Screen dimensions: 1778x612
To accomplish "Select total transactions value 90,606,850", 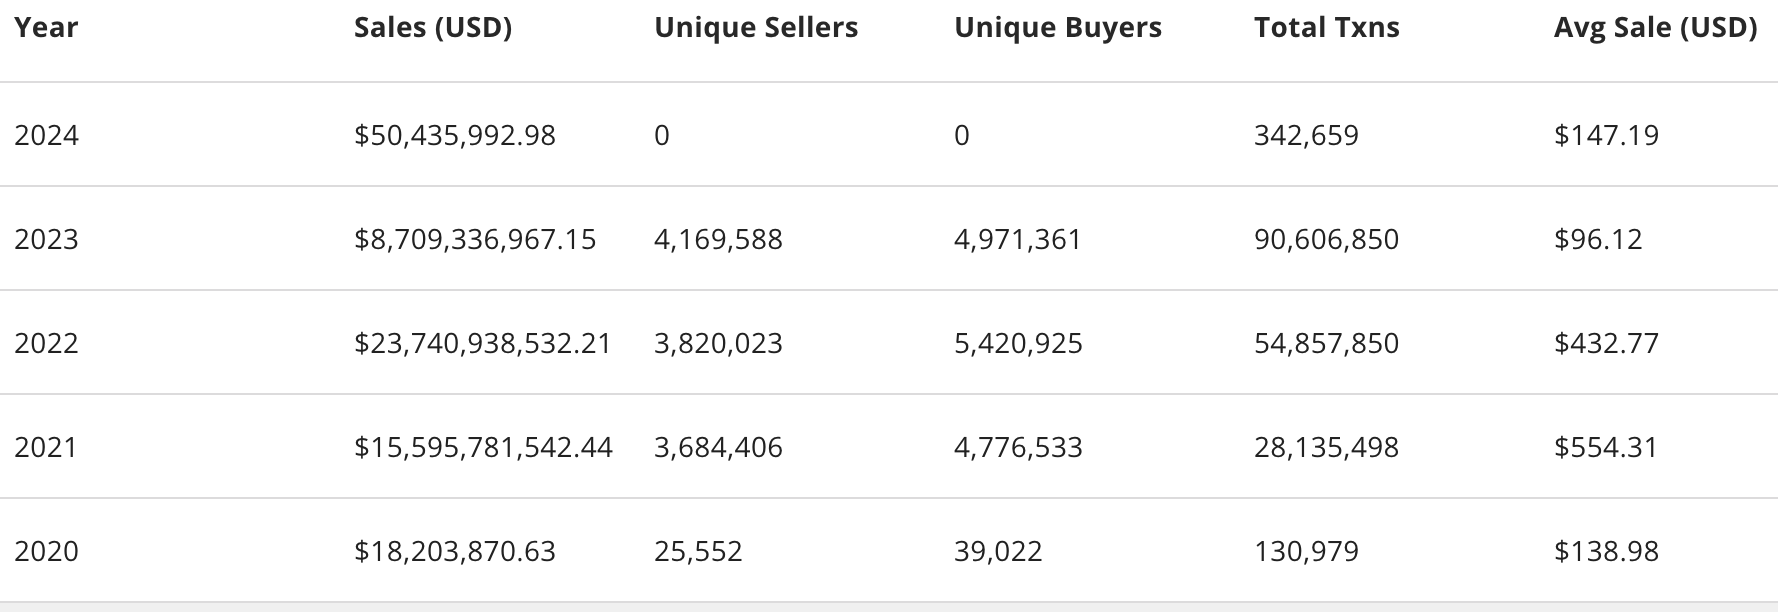I will [x=1326, y=239].
